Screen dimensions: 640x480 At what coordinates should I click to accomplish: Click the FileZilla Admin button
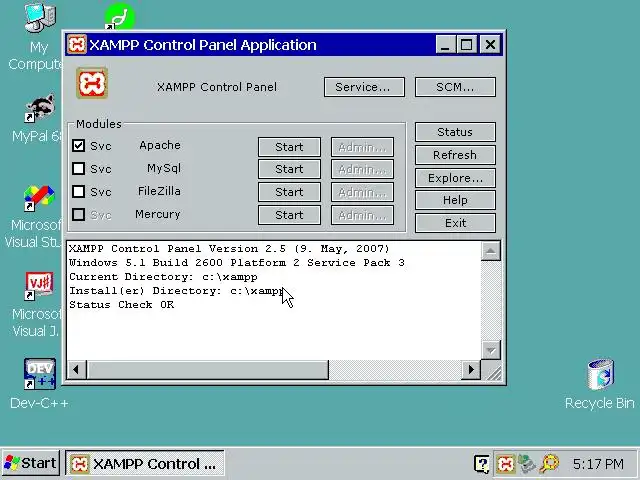[362, 192]
